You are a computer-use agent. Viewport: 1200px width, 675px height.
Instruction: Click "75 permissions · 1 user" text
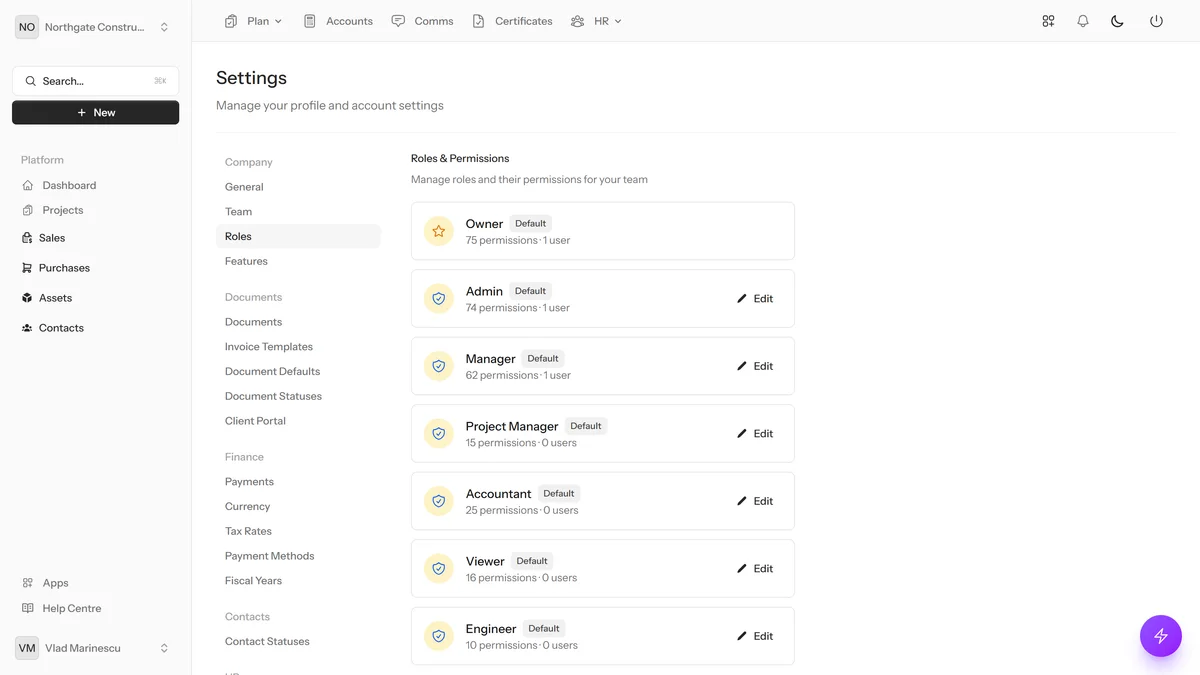pyautogui.click(x=518, y=240)
